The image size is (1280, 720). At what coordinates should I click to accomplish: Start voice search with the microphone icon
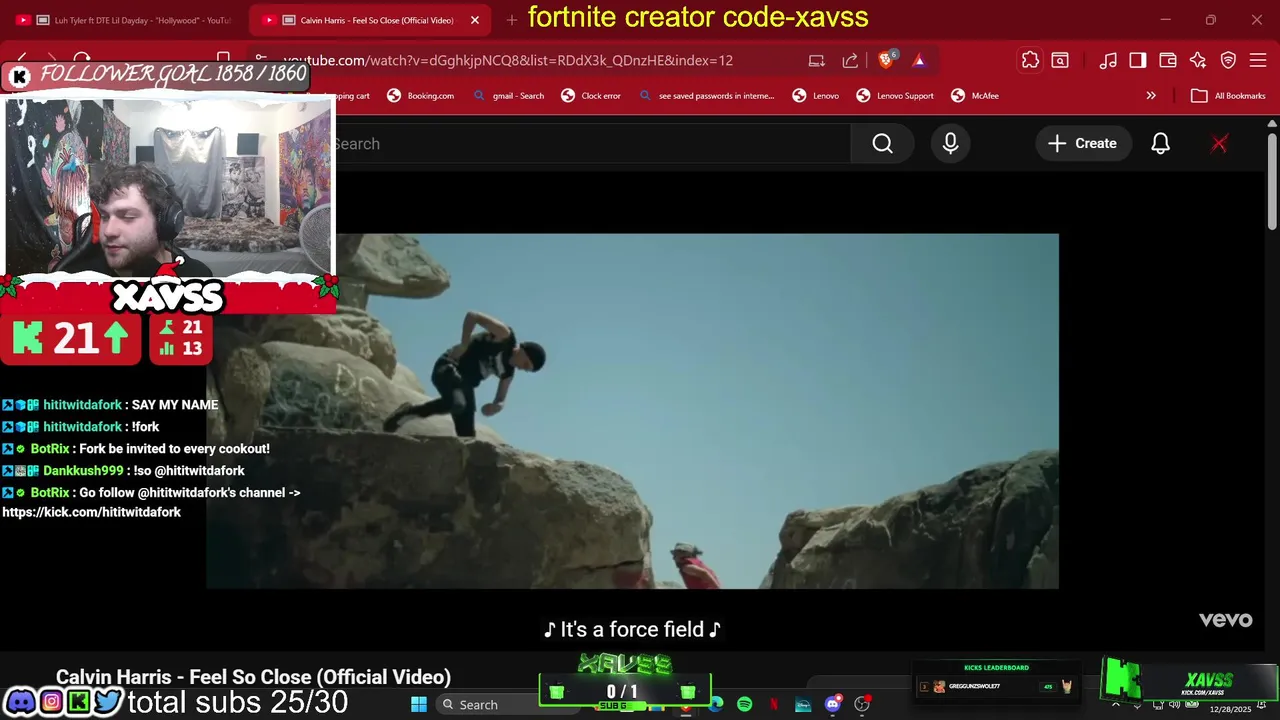[x=950, y=144]
